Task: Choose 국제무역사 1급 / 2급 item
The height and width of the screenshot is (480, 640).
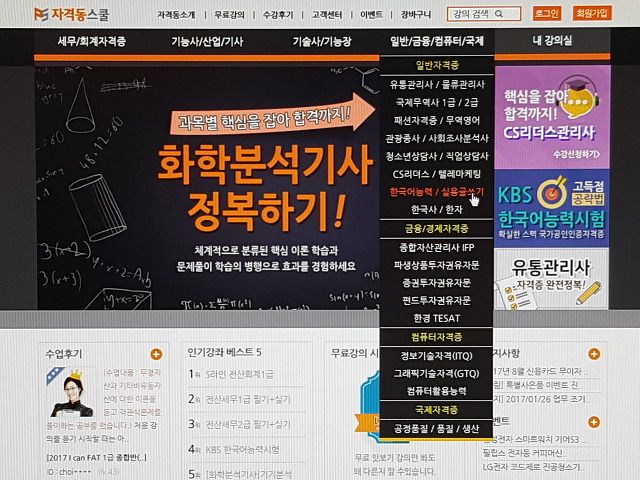Action: click(x=437, y=102)
